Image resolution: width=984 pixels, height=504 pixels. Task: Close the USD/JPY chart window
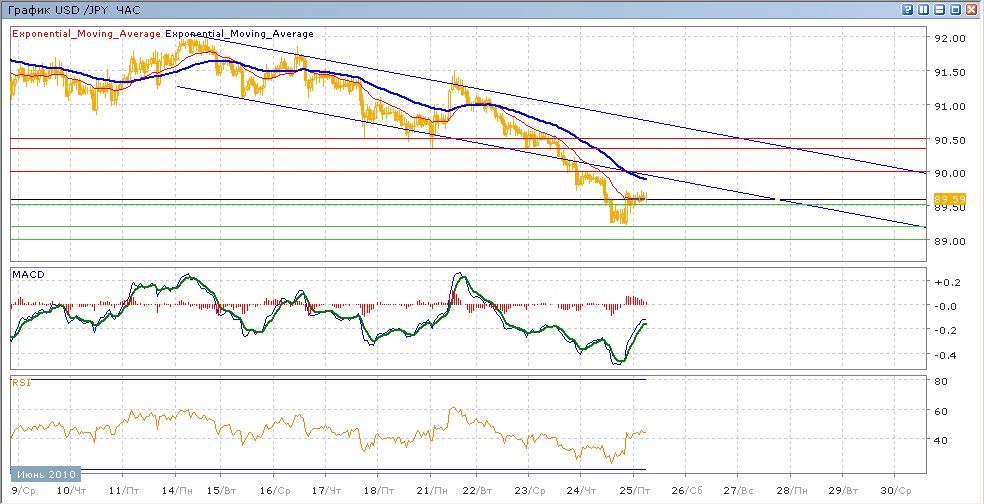click(x=971, y=9)
